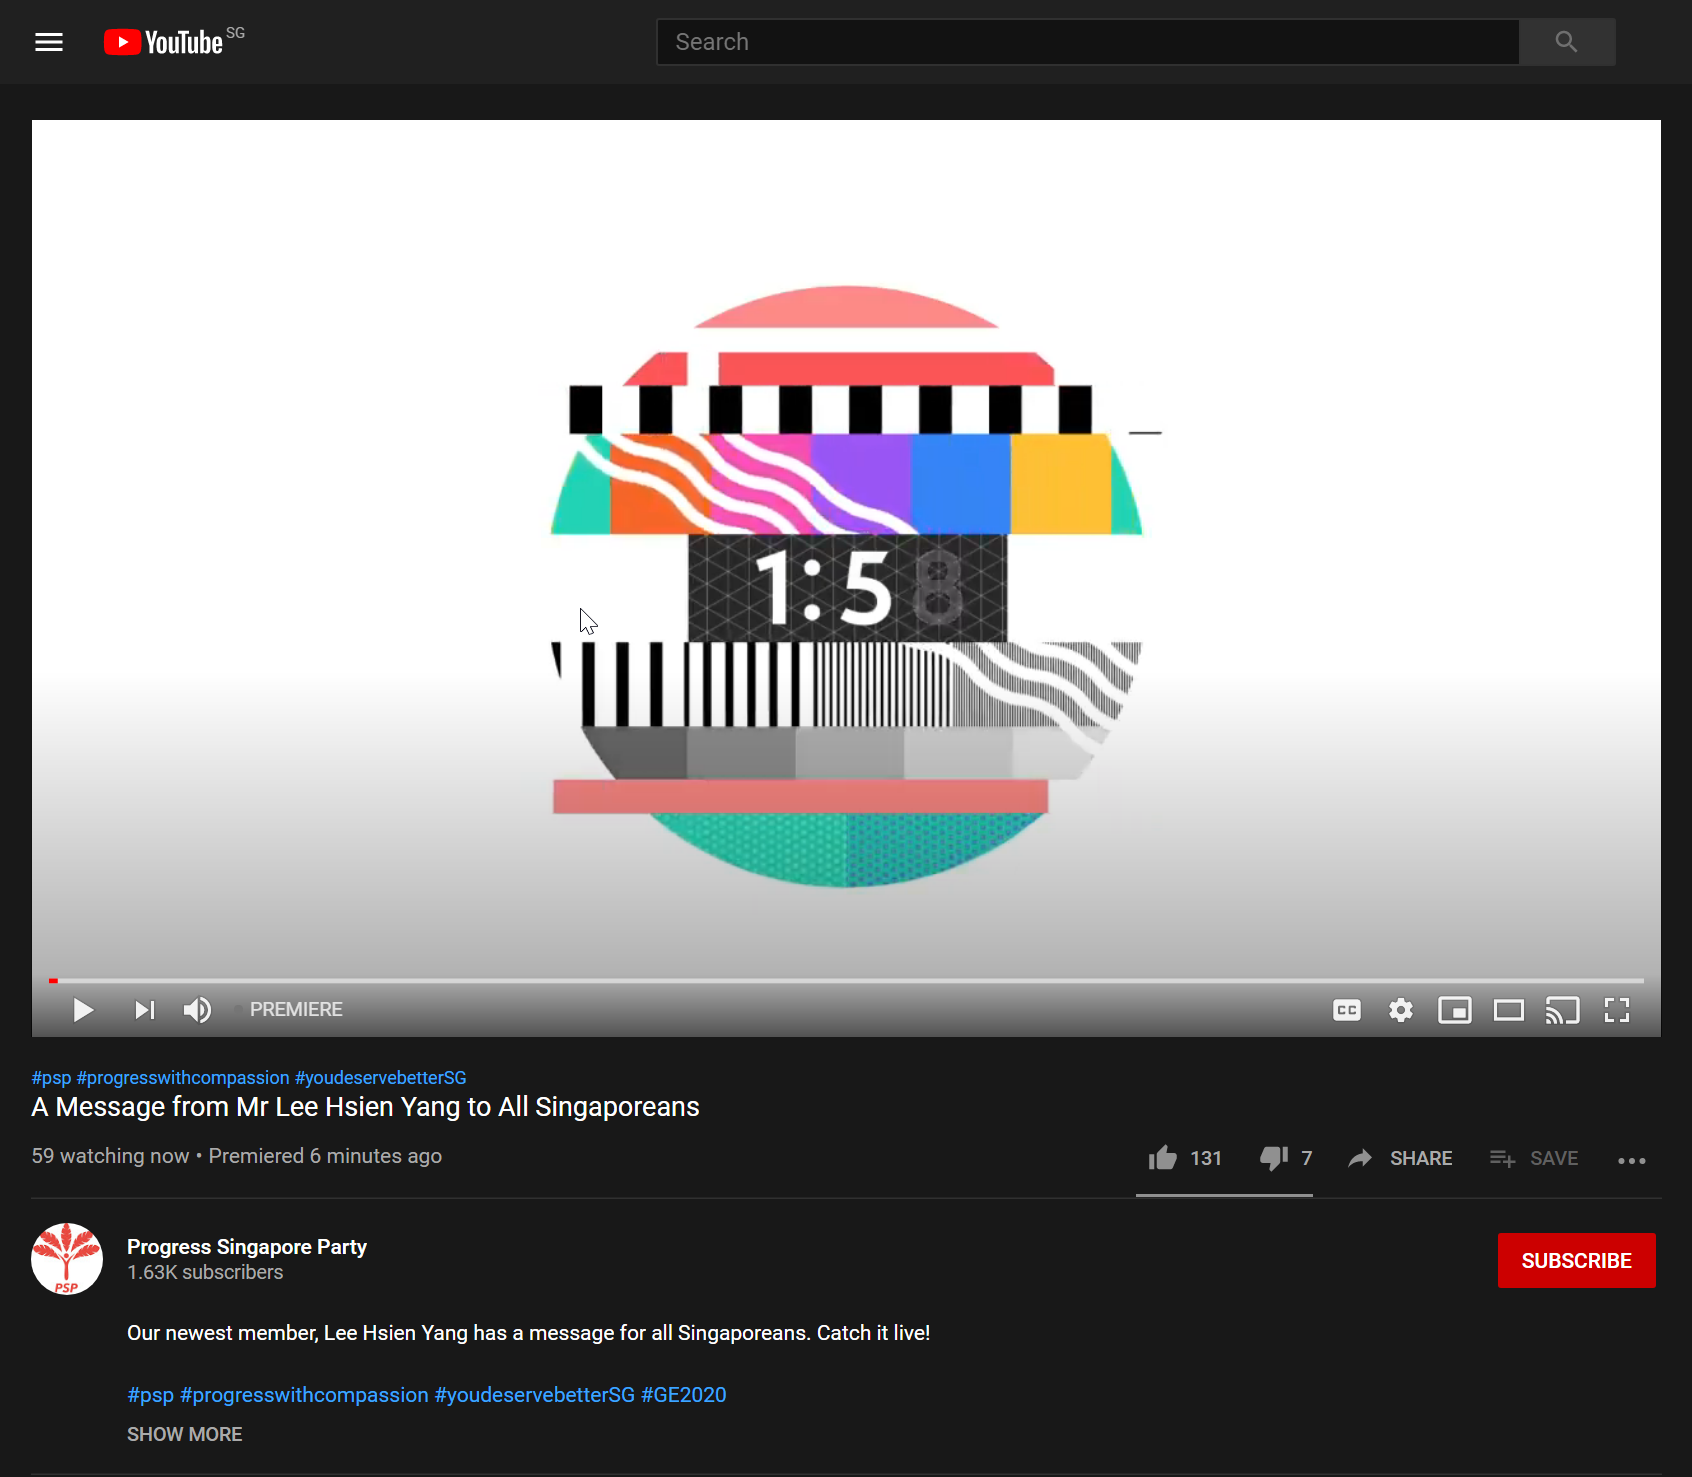Dislike the video with thumbs down
Image resolution: width=1692 pixels, height=1477 pixels.
pyautogui.click(x=1274, y=1158)
